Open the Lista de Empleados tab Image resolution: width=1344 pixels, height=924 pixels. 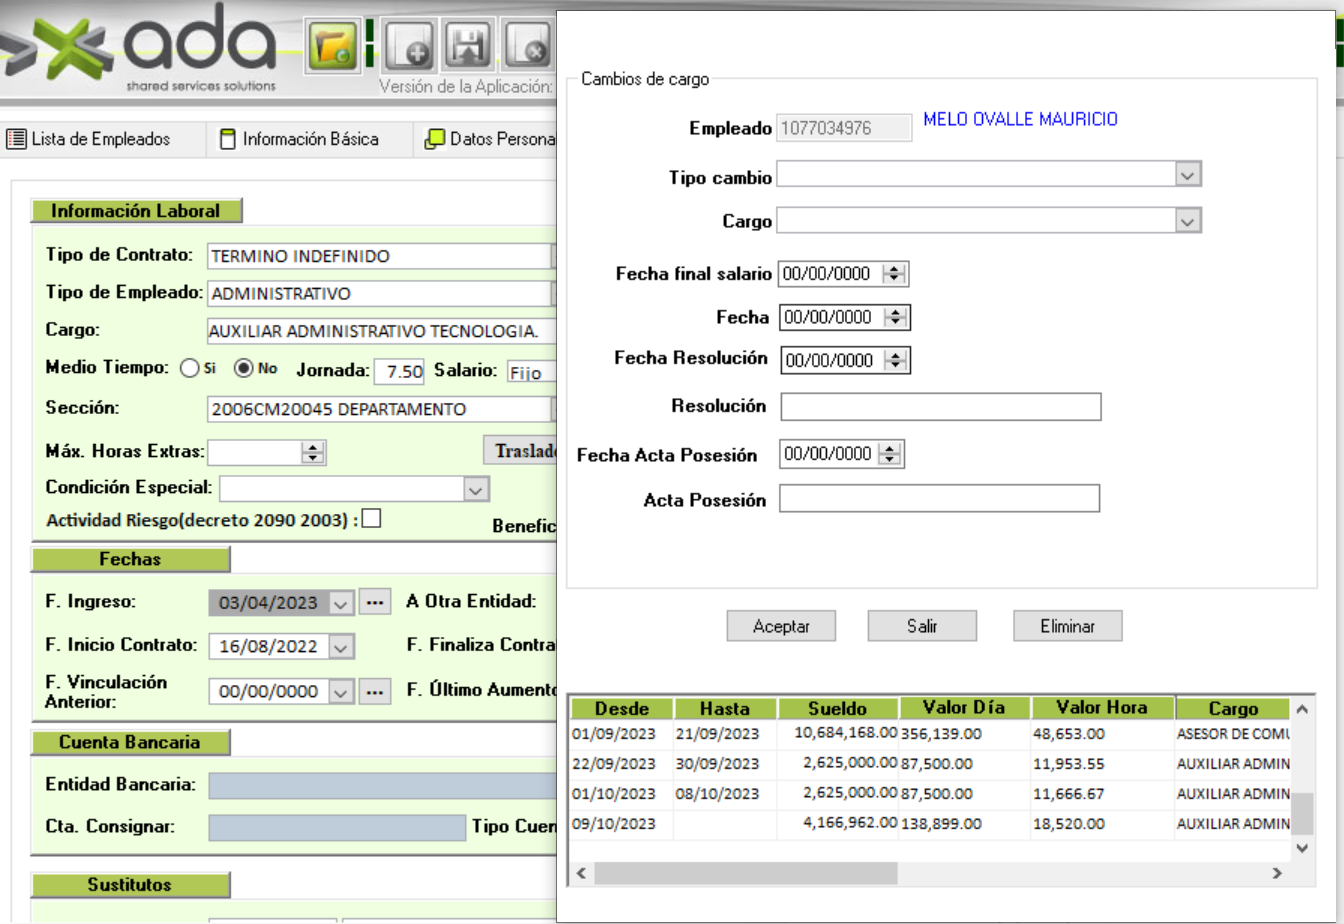89,139
